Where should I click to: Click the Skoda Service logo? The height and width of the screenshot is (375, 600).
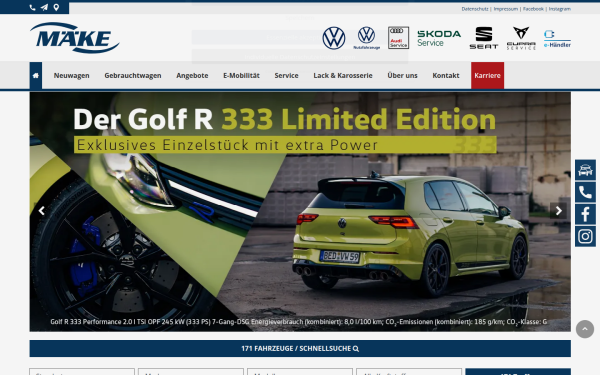[x=439, y=38]
